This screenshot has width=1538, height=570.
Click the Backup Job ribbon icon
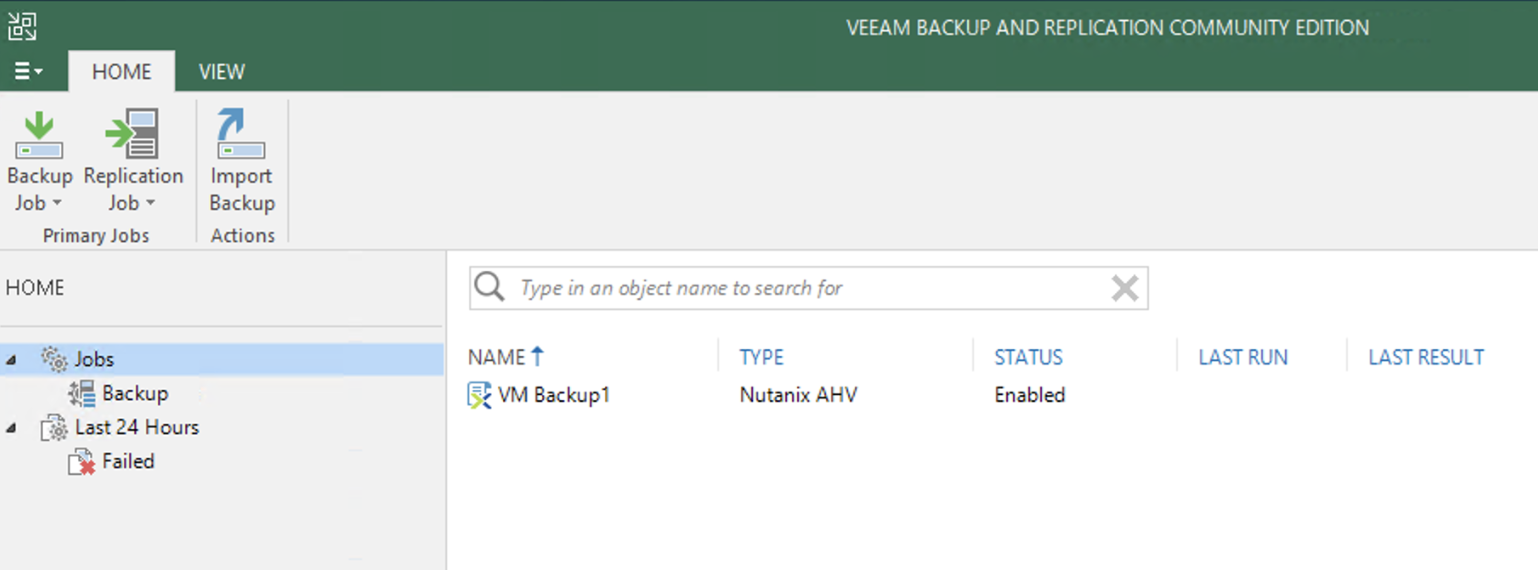pos(39,135)
